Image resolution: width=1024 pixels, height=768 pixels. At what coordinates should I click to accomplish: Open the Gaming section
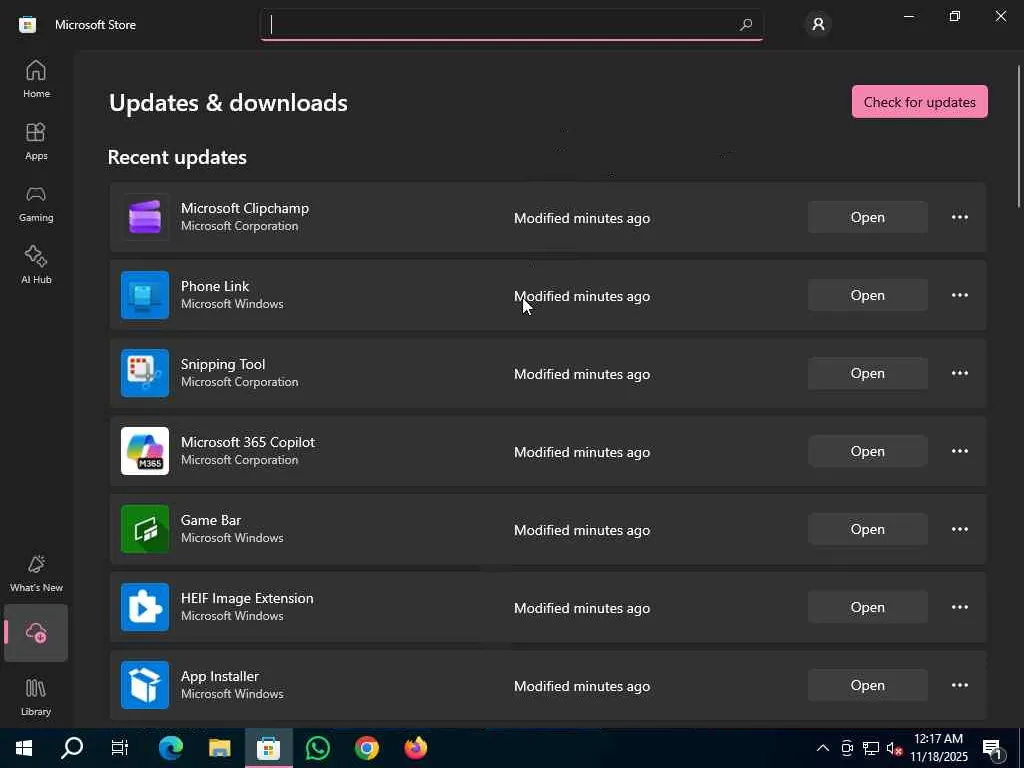pyautogui.click(x=36, y=203)
